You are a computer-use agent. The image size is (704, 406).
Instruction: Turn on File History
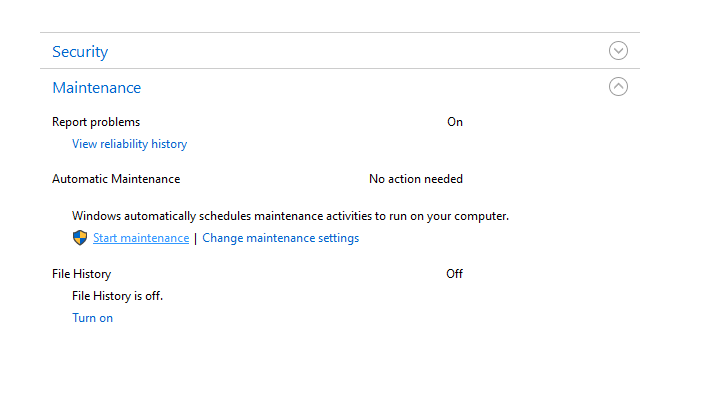tap(92, 318)
